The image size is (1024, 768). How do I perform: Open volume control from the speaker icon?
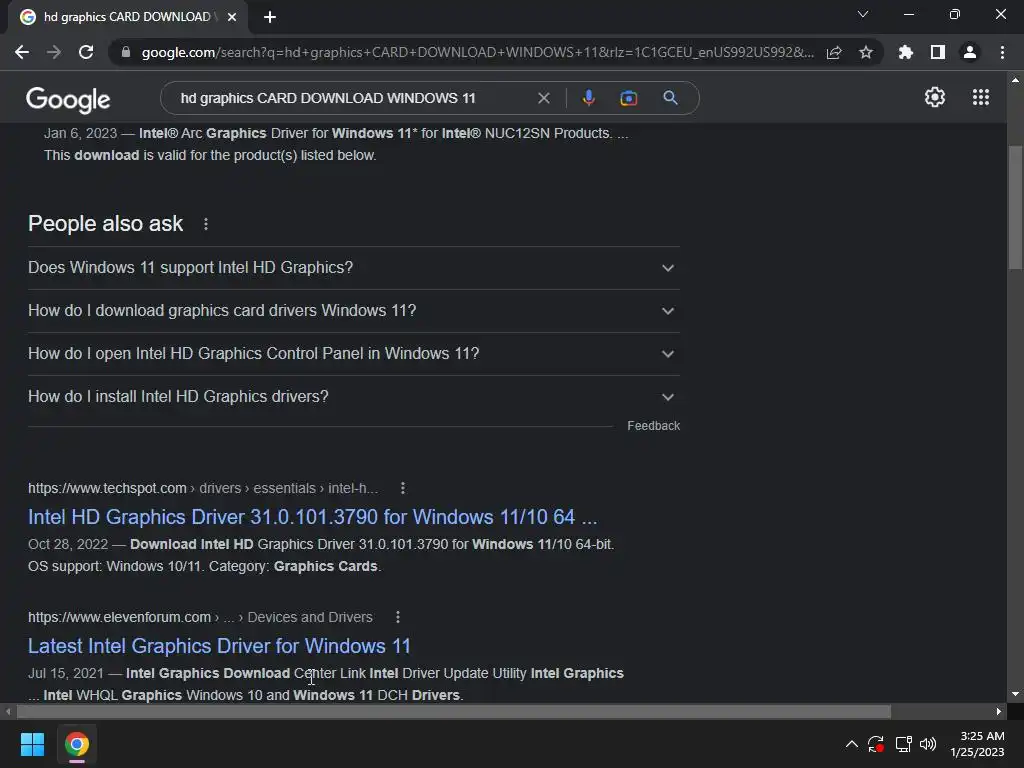(927, 744)
